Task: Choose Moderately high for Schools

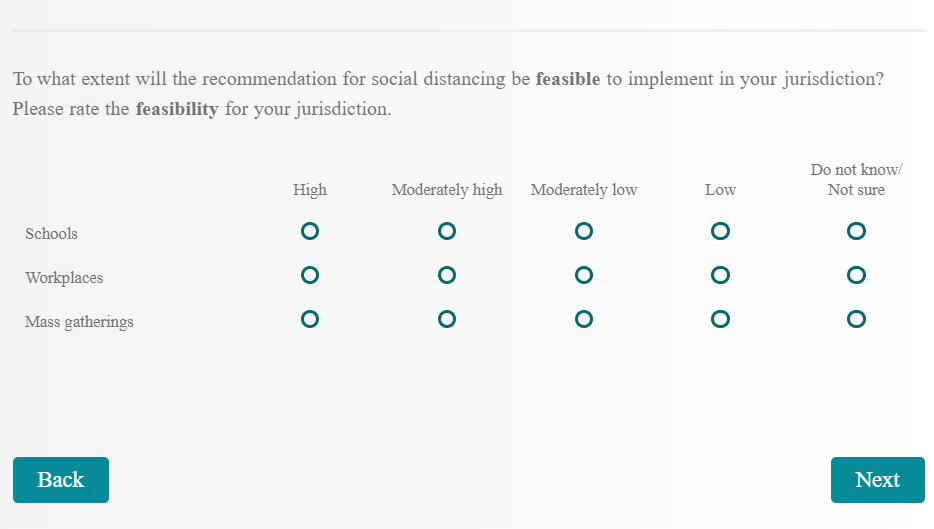Action: coord(447,231)
